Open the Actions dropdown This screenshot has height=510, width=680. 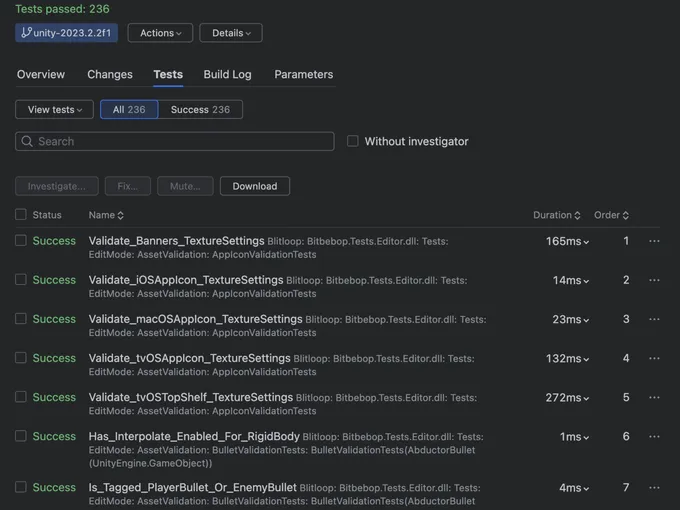(160, 33)
